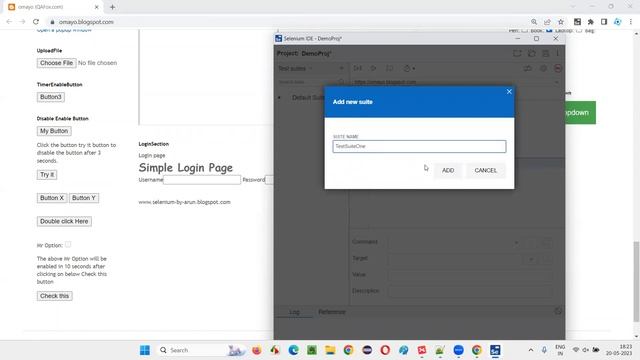The height and width of the screenshot is (360, 640).
Task: Click the share page icon
Action: click(x=547, y=22)
